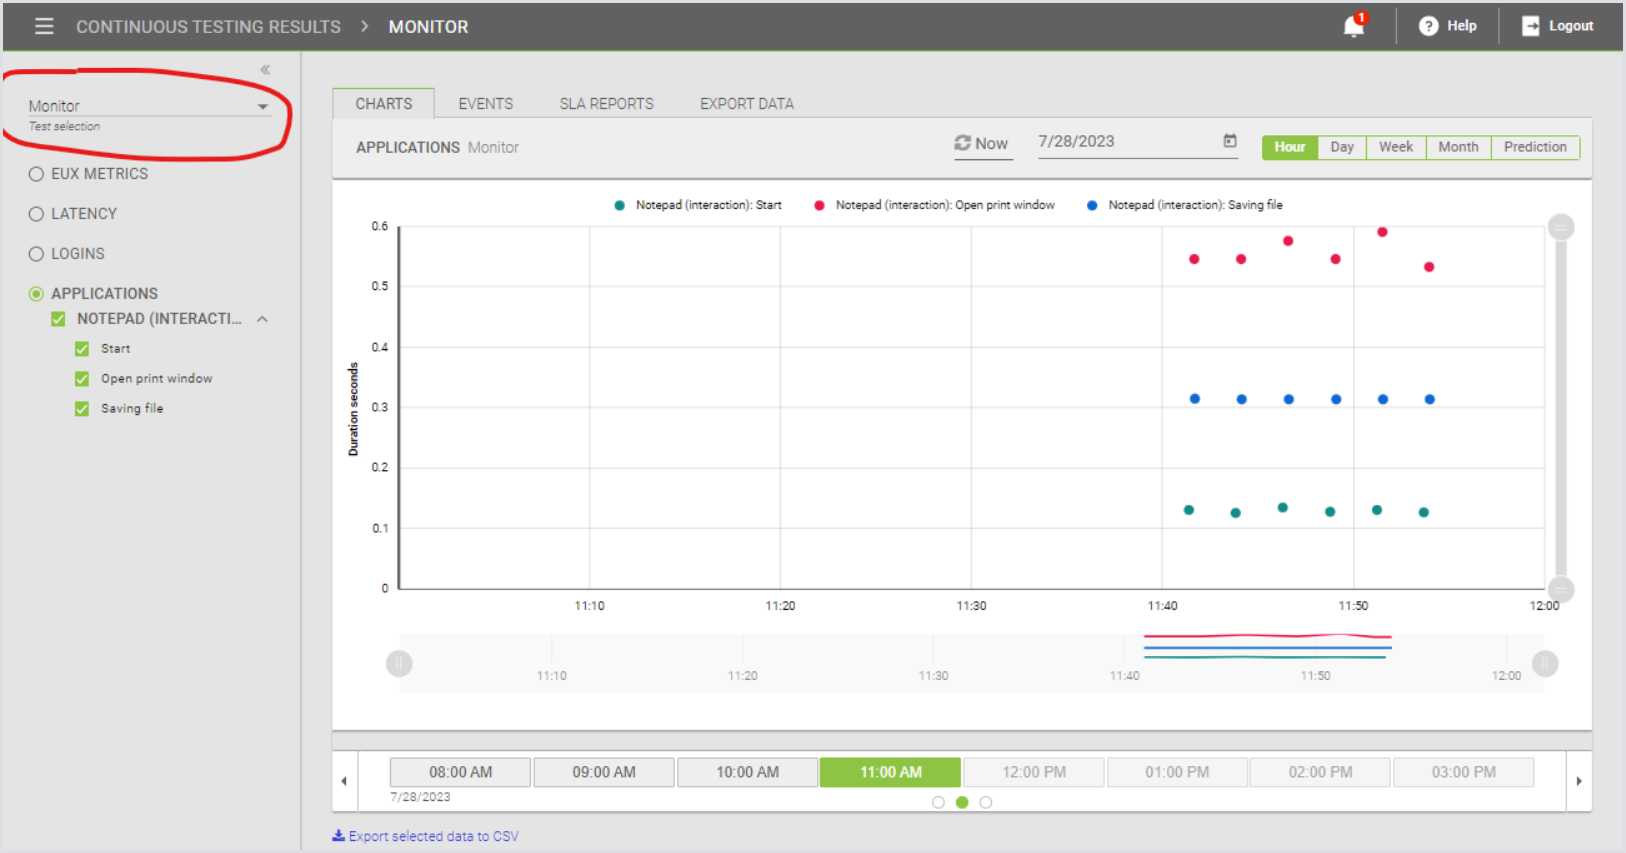Open Help from the top bar

tap(1447, 26)
